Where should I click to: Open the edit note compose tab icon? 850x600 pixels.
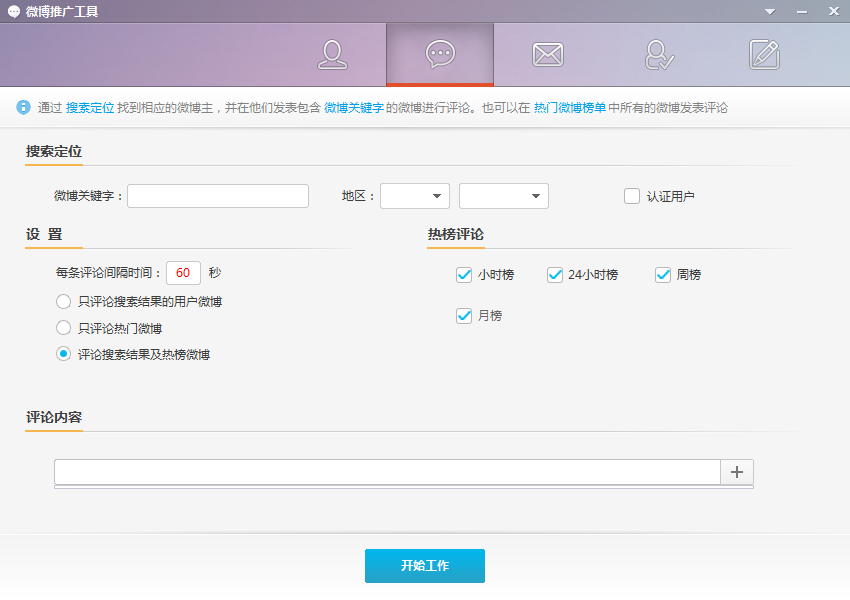pyautogui.click(x=764, y=55)
